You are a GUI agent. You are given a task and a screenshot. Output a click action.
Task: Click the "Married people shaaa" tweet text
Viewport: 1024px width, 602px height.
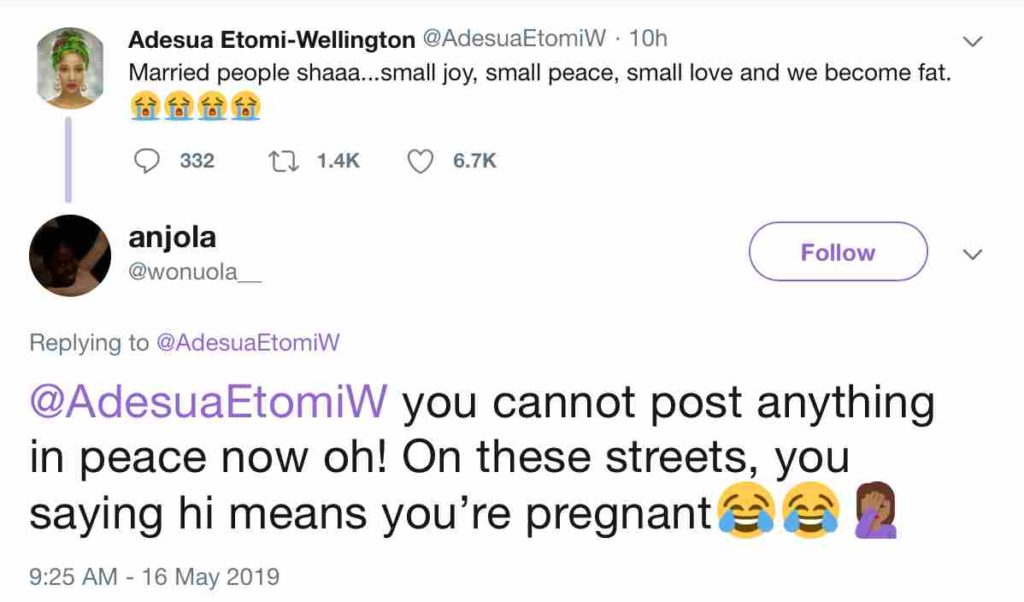point(540,74)
